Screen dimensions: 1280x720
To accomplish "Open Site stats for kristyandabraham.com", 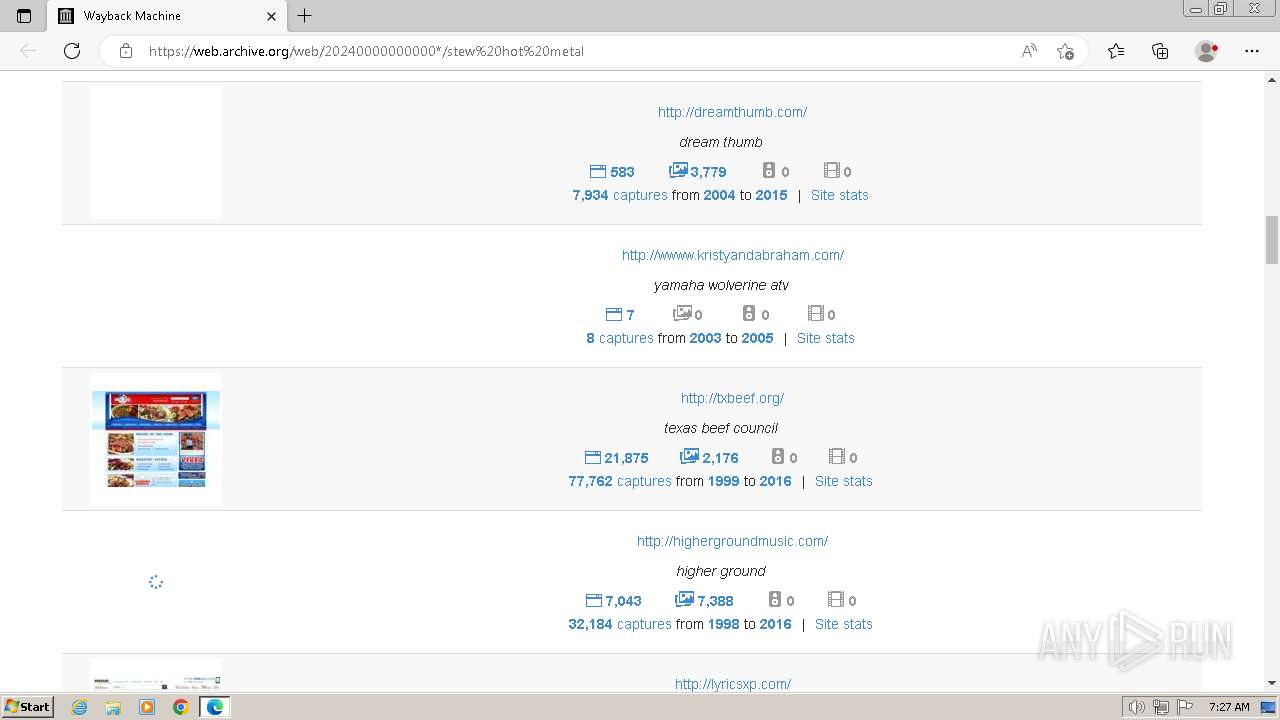I will point(826,338).
